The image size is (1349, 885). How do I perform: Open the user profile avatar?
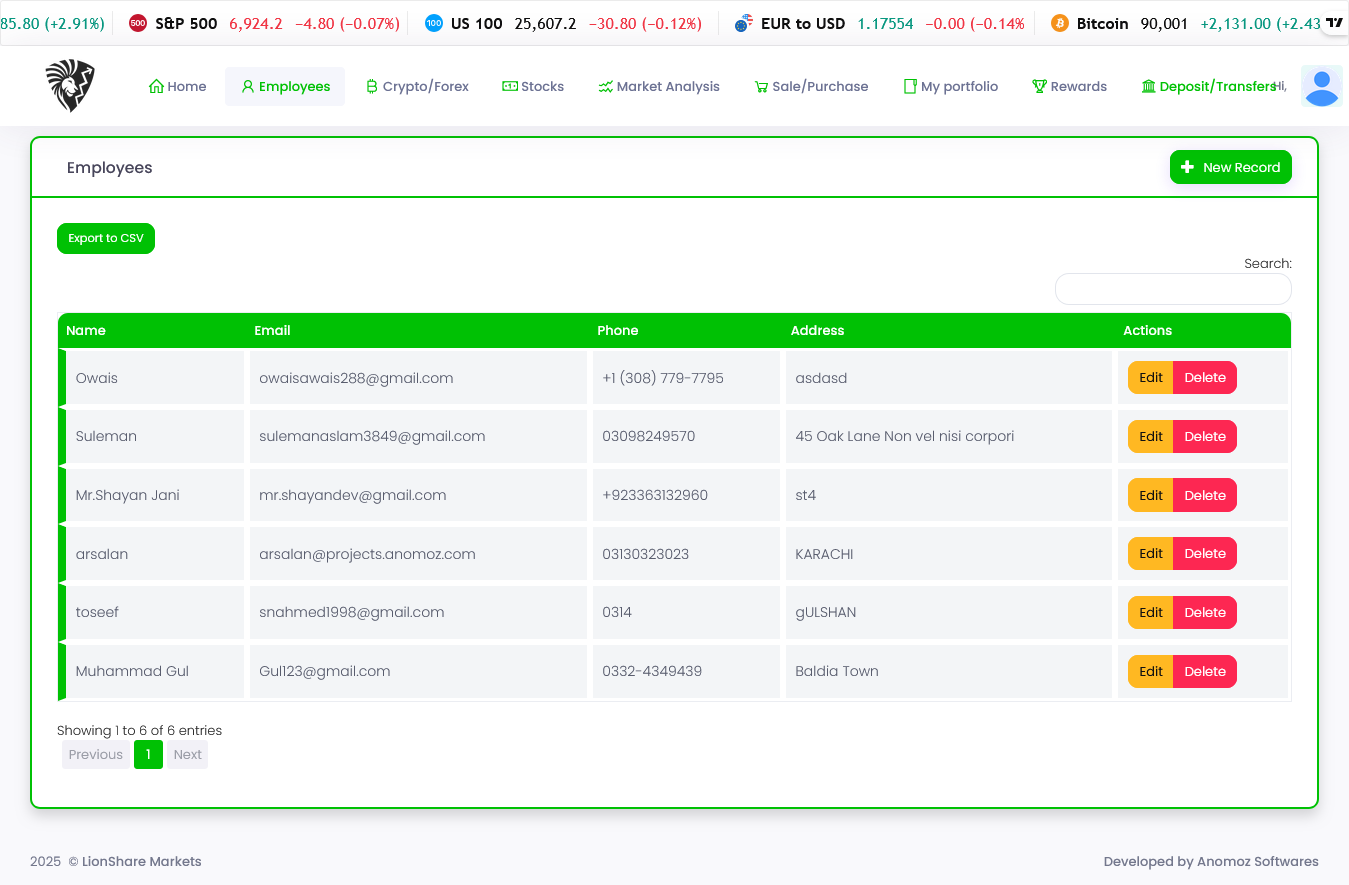[1321, 87]
